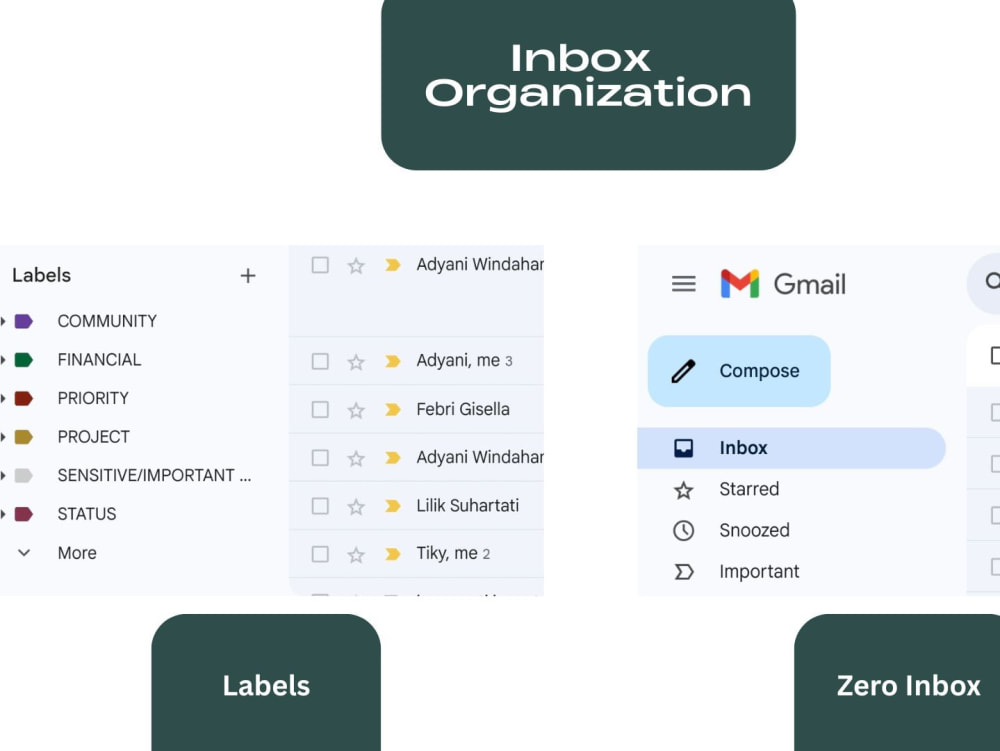Click the Snoozed clock icon
This screenshot has height=751, width=1000.
684,530
